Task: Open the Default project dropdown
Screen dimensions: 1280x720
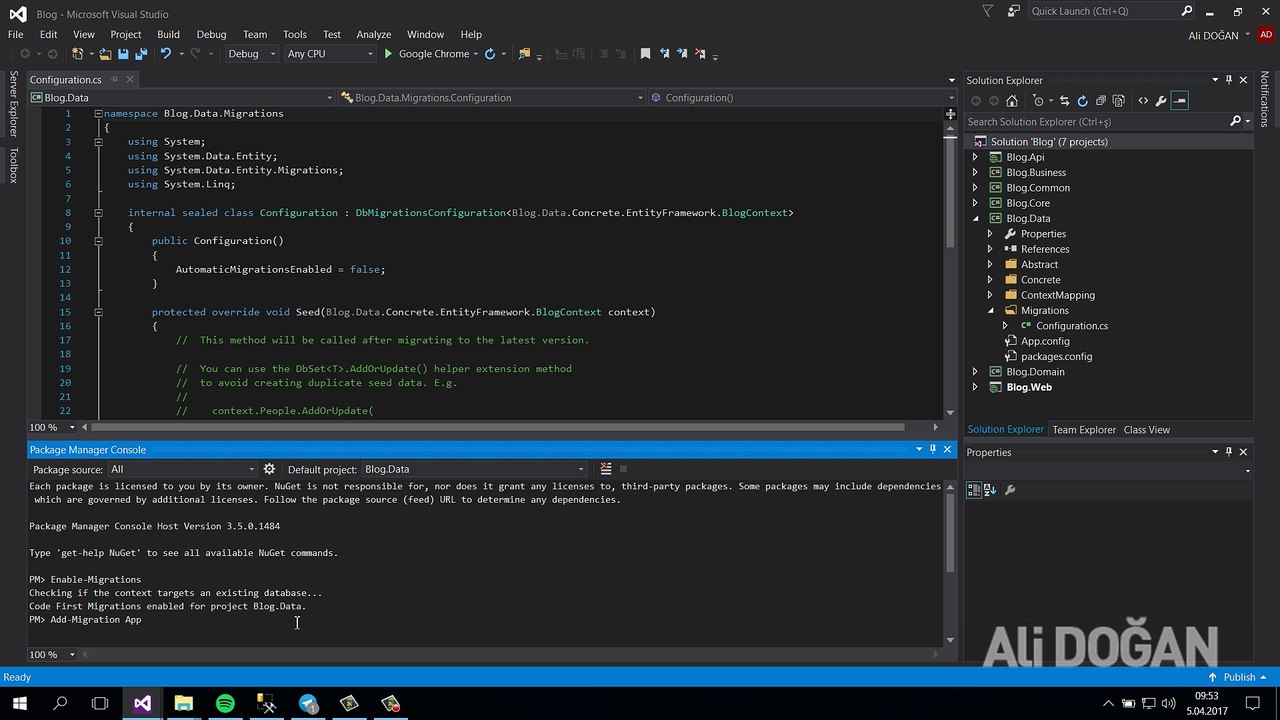Action: click(x=474, y=469)
